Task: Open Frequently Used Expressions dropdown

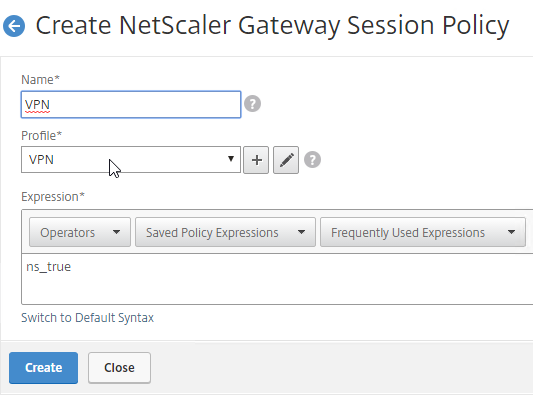Action: pyautogui.click(x=423, y=233)
